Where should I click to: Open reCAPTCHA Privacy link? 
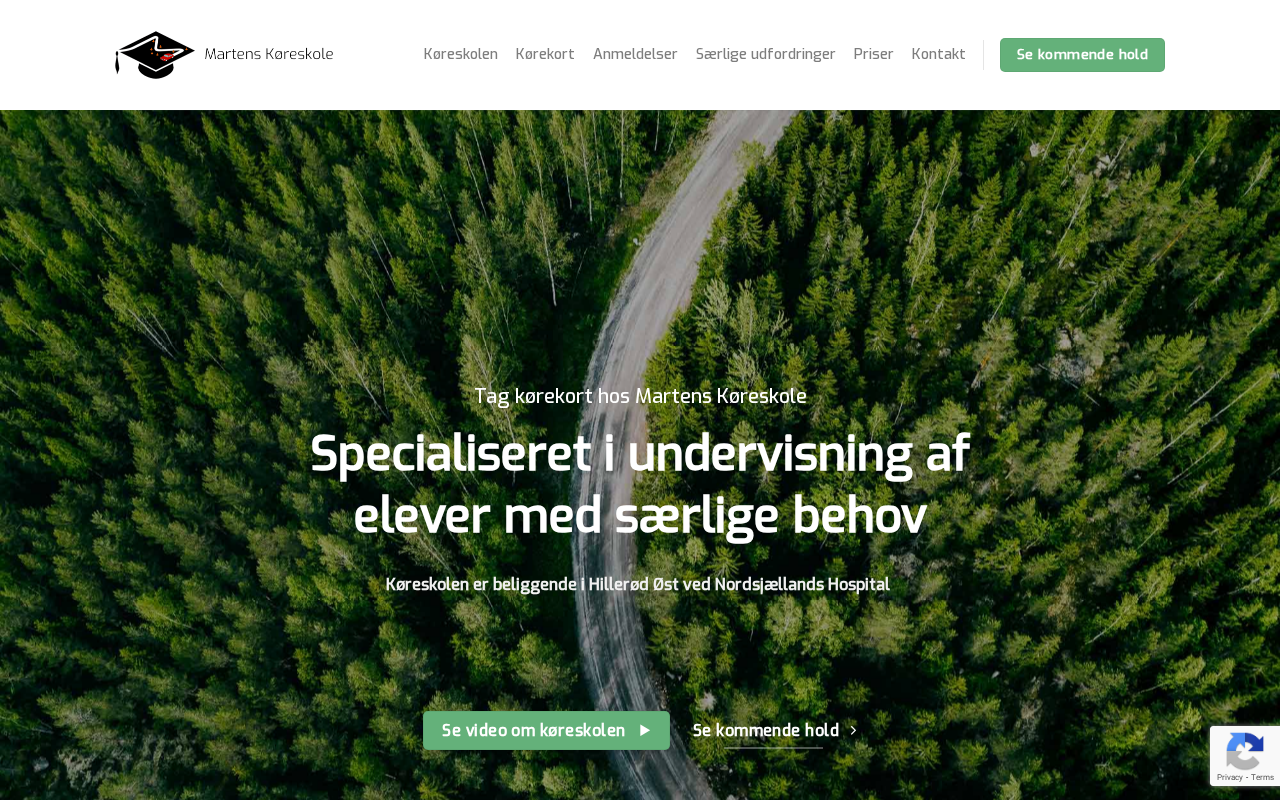(1229, 777)
